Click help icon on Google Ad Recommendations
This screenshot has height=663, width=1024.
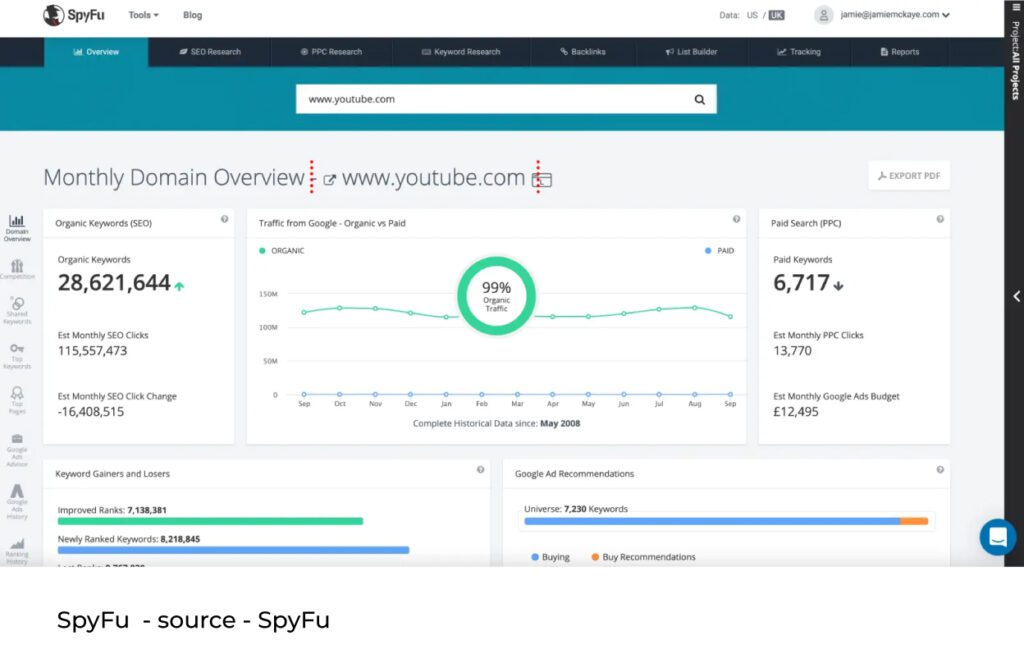point(940,470)
